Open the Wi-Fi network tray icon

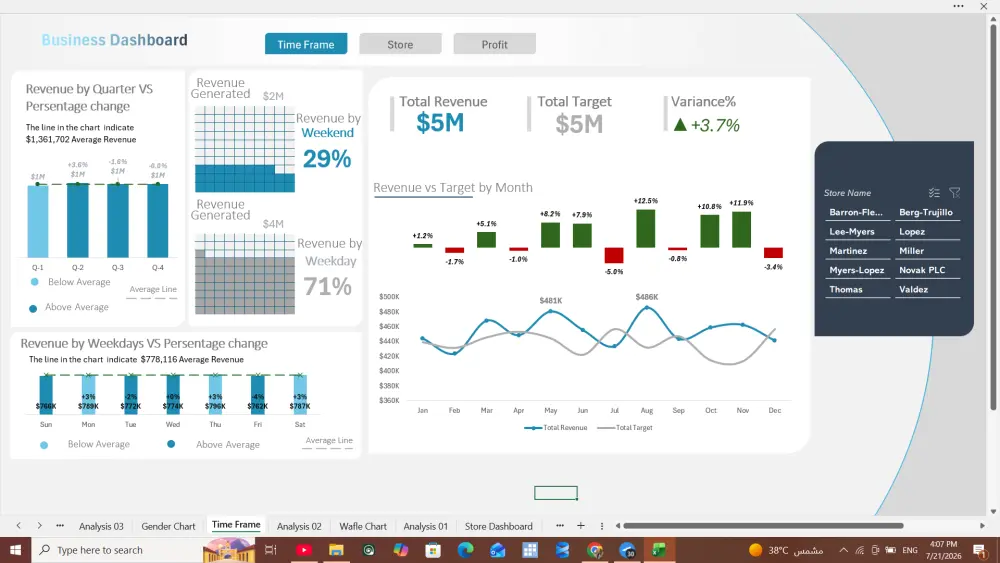pos(860,550)
